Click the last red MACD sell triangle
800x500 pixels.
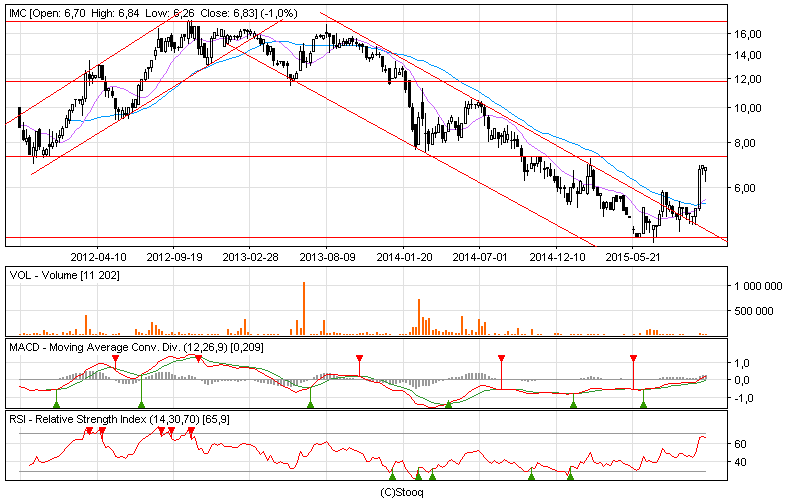click(634, 359)
